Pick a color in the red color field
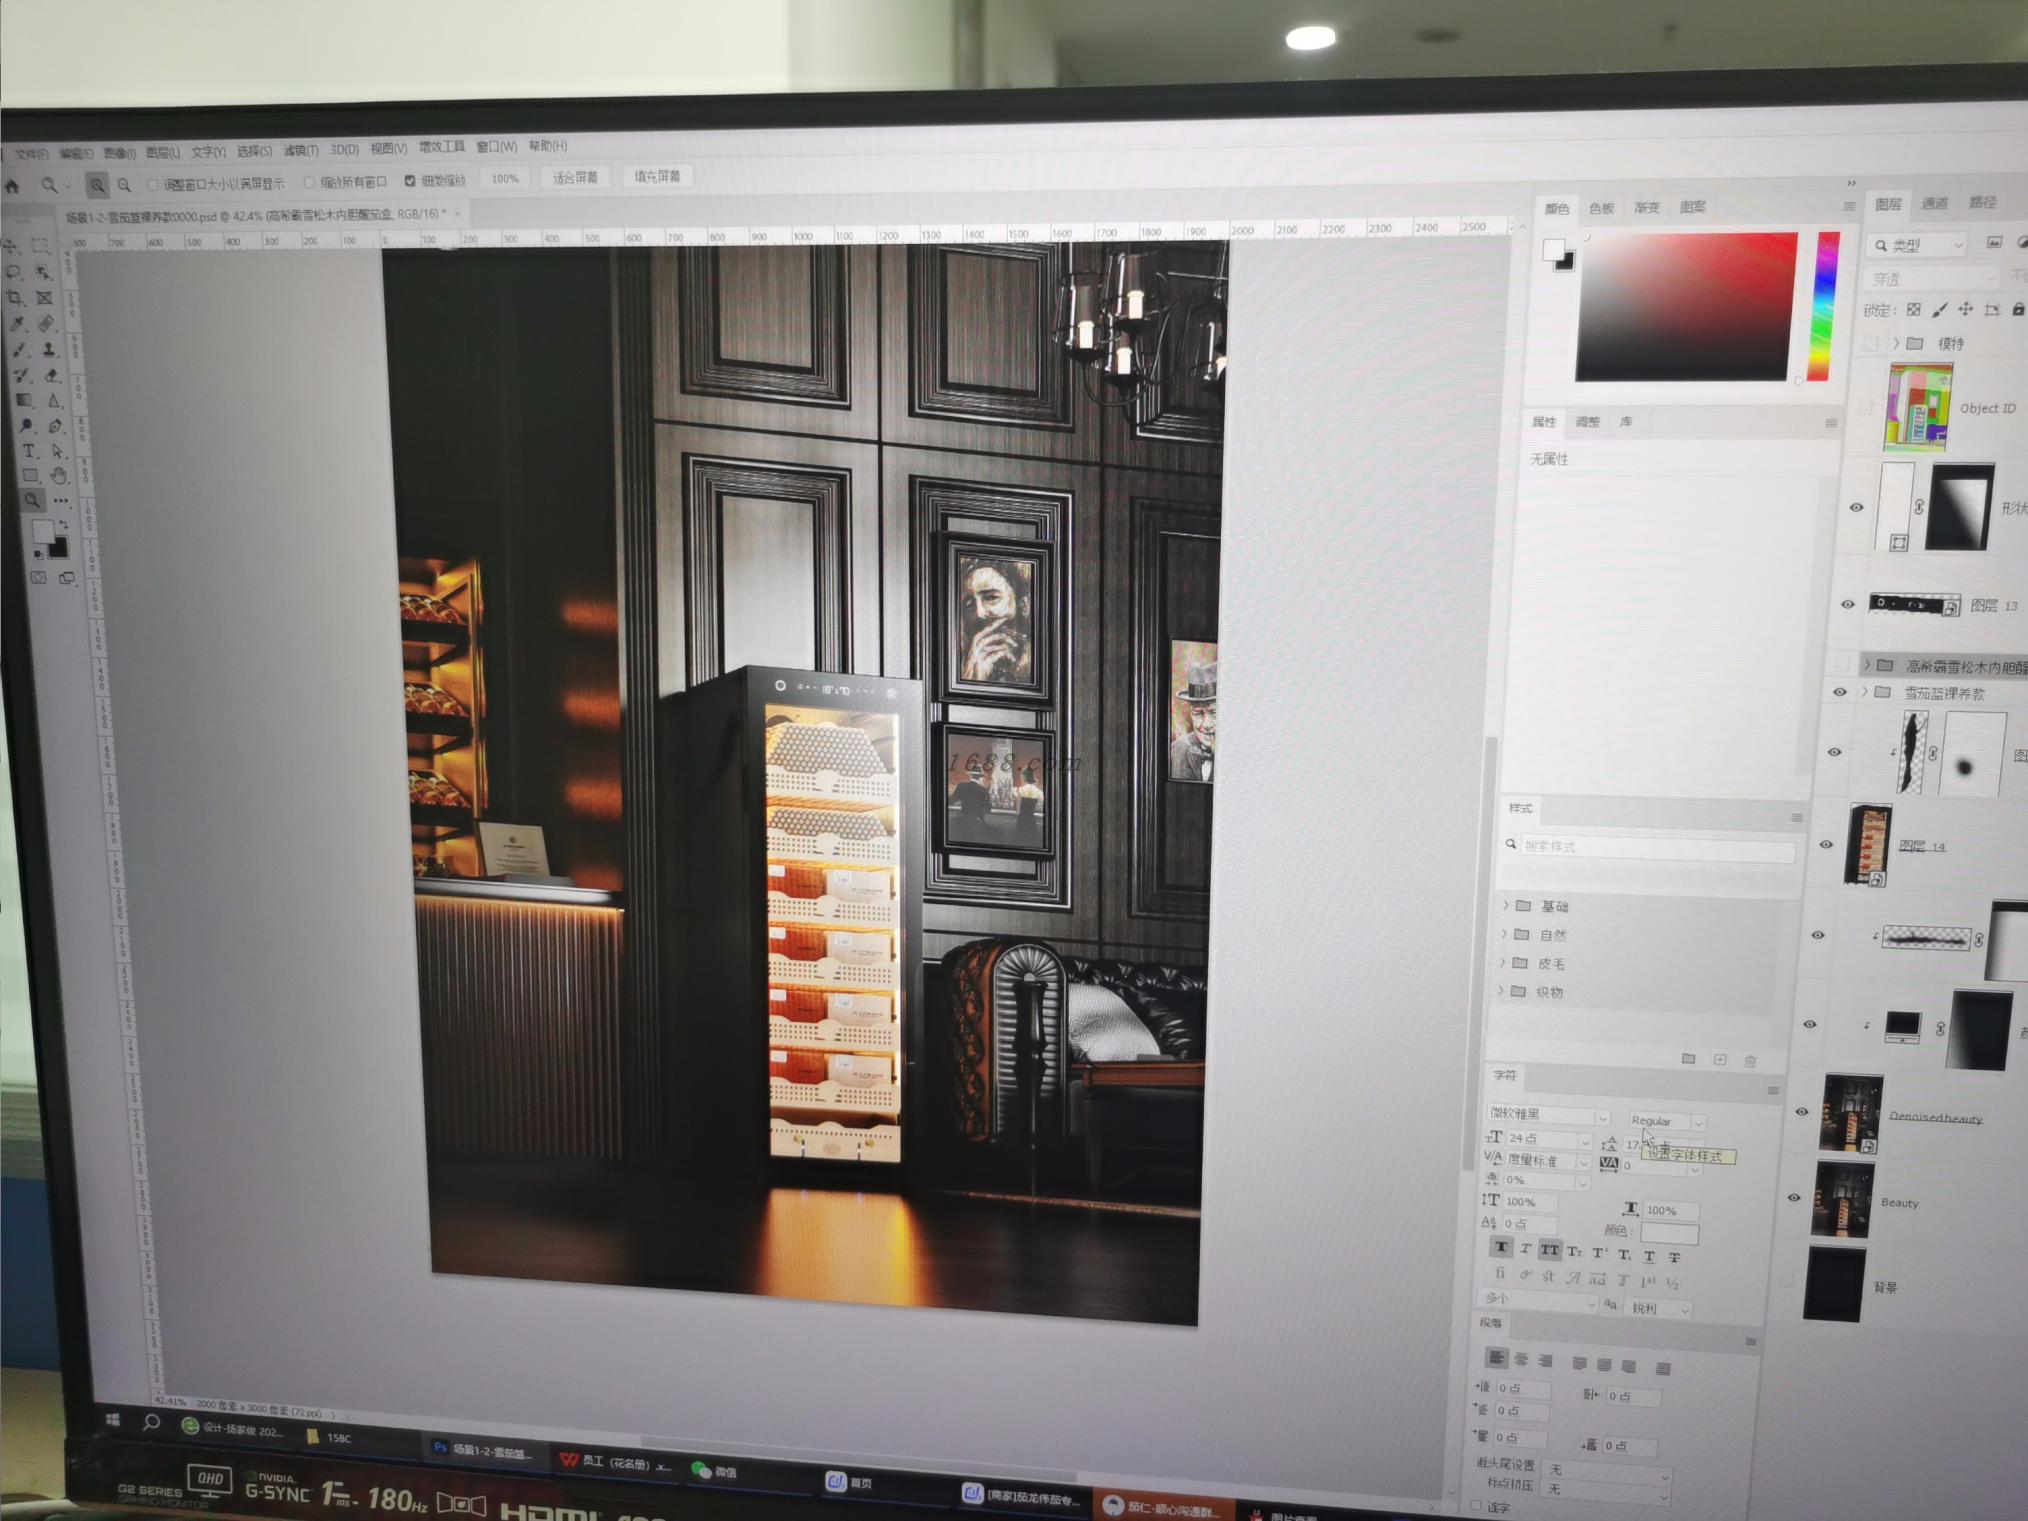The height and width of the screenshot is (1521, 2028). (1688, 307)
